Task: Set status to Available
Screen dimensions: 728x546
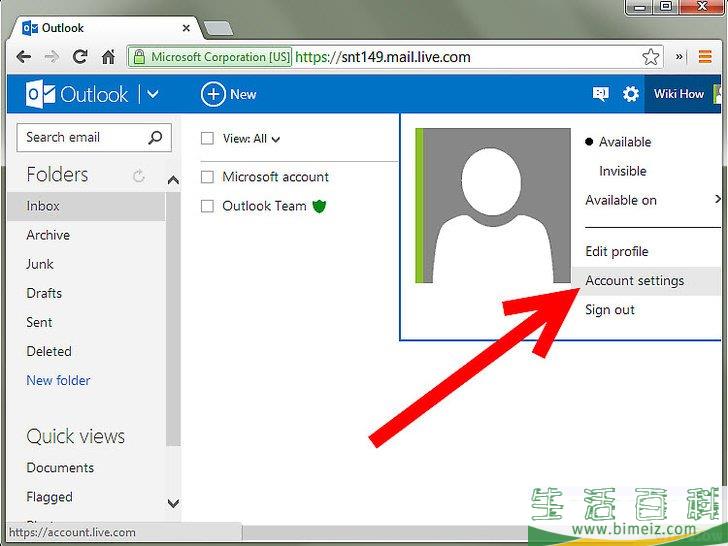Action: click(x=624, y=142)
